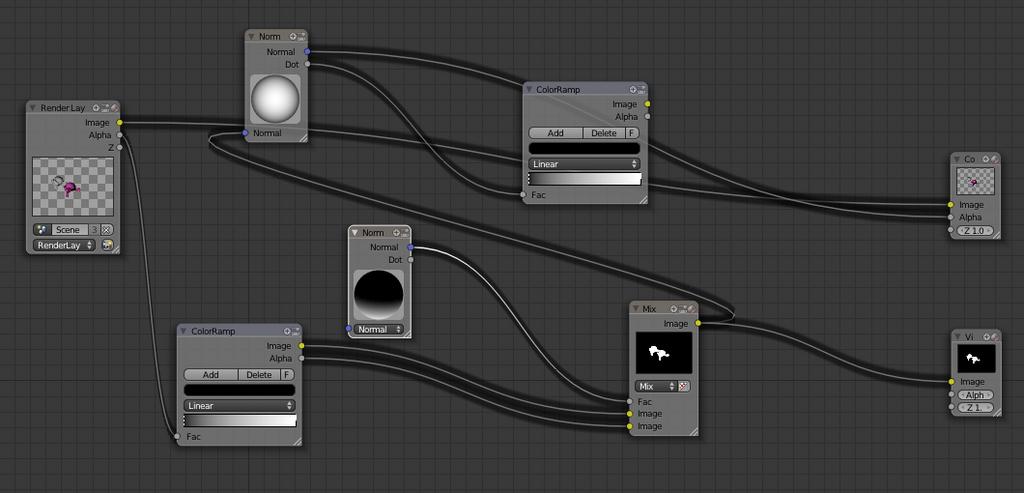1024x493 pixels.
Task: Open the Mix blend mode dropdown
Action: [656, 387]
